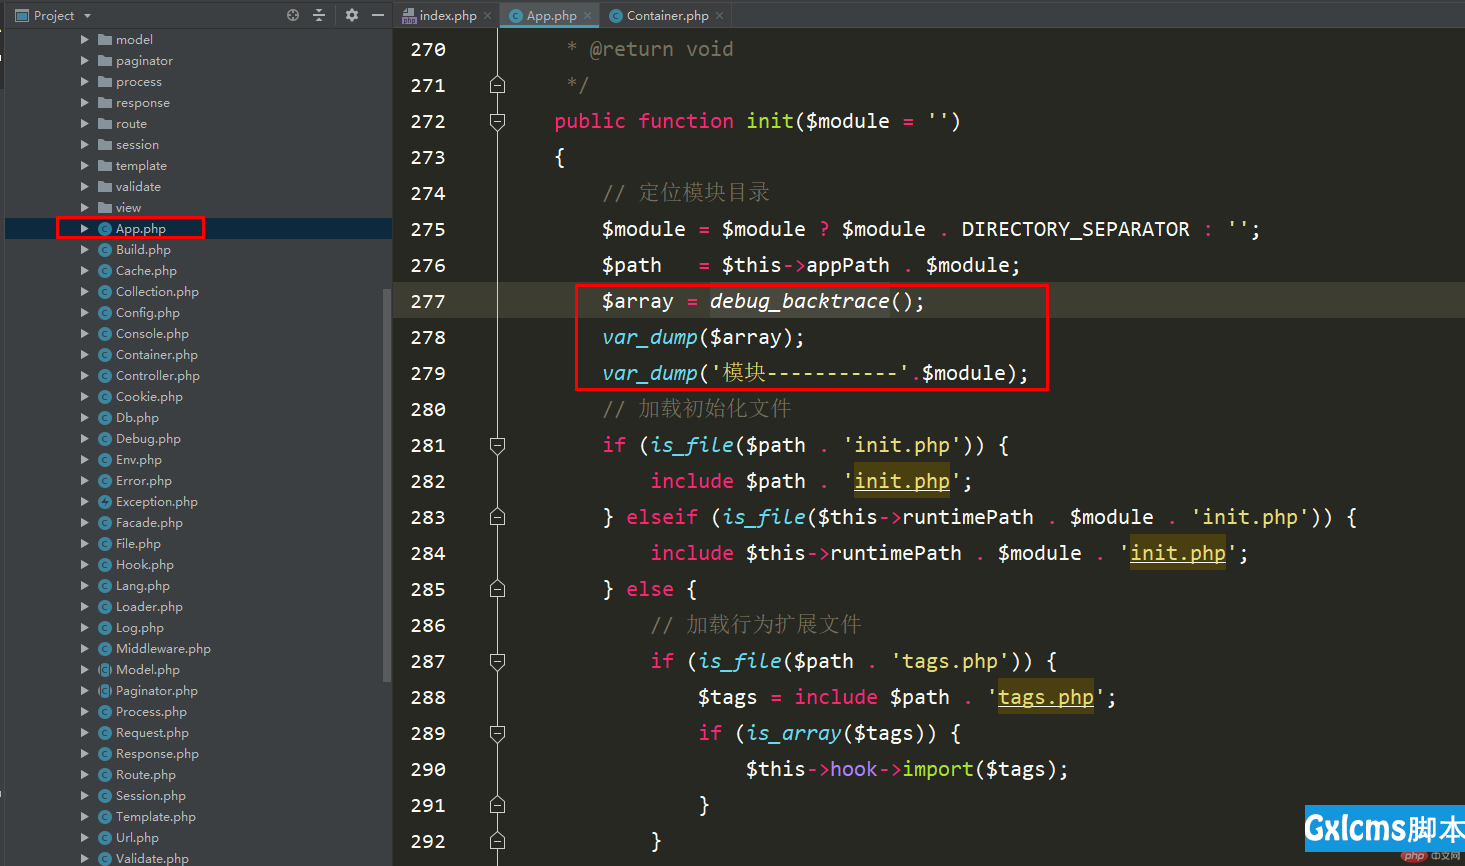Open Request.php from project tree

[152, 733]
